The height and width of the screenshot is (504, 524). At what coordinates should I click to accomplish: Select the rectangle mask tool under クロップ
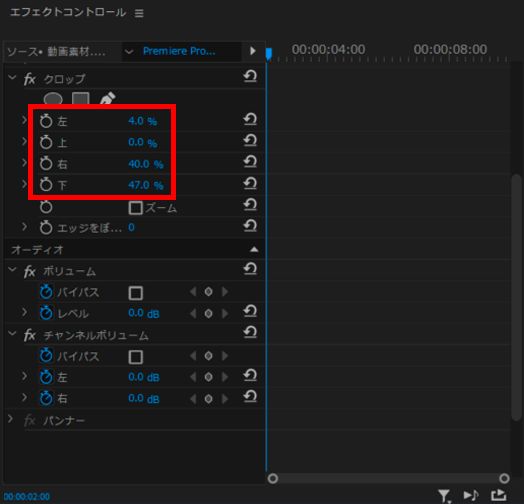click(x=81, y=98)
